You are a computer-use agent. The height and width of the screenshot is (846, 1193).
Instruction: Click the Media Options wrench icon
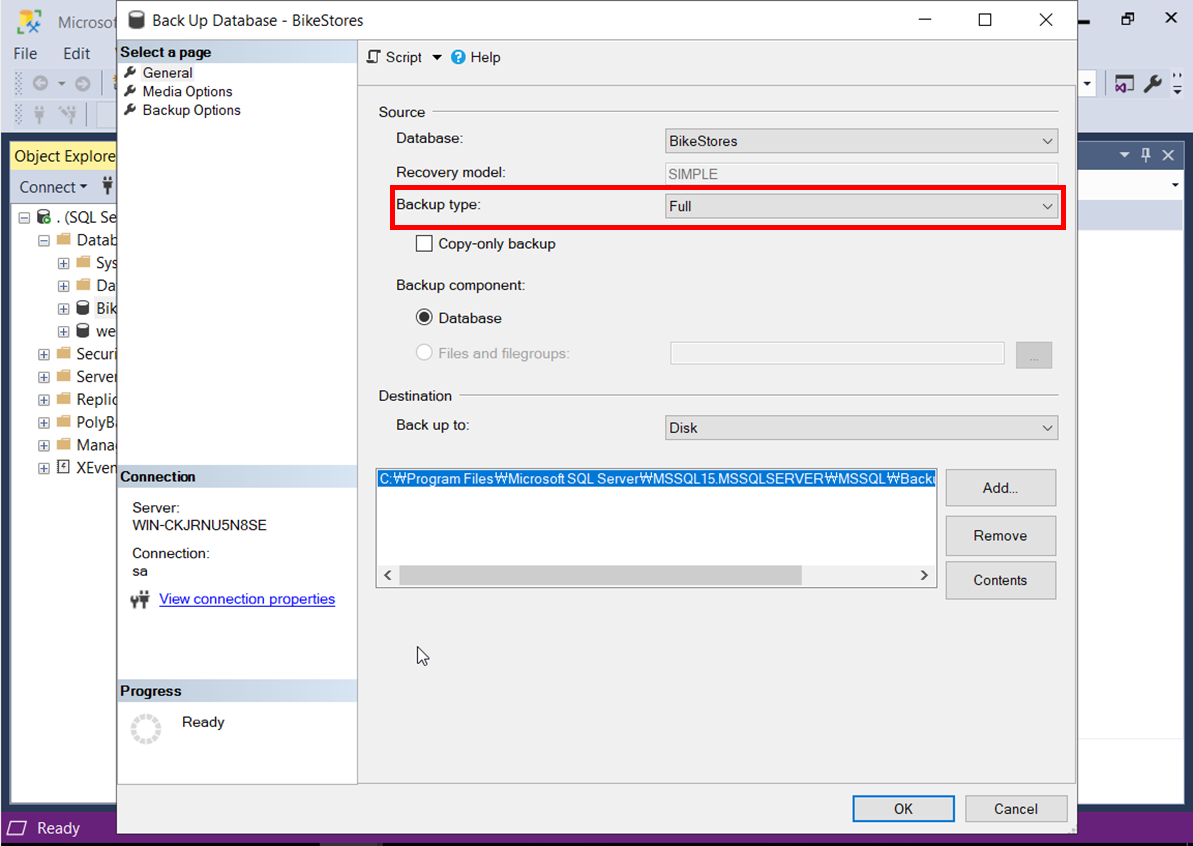click(x=131, y=91)
